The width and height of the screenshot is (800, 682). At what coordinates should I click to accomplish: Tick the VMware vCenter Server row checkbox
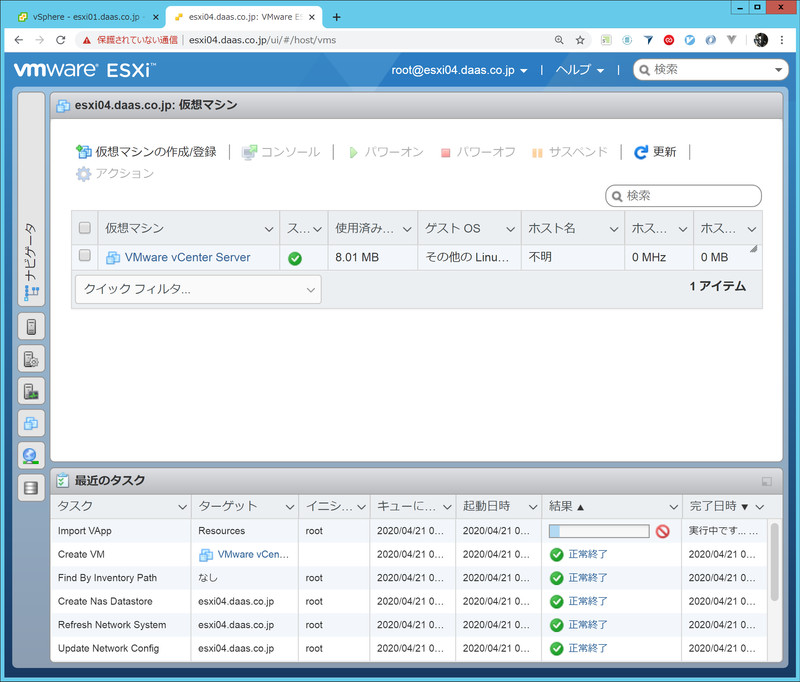pyautogui.click(x=85, y=257)
